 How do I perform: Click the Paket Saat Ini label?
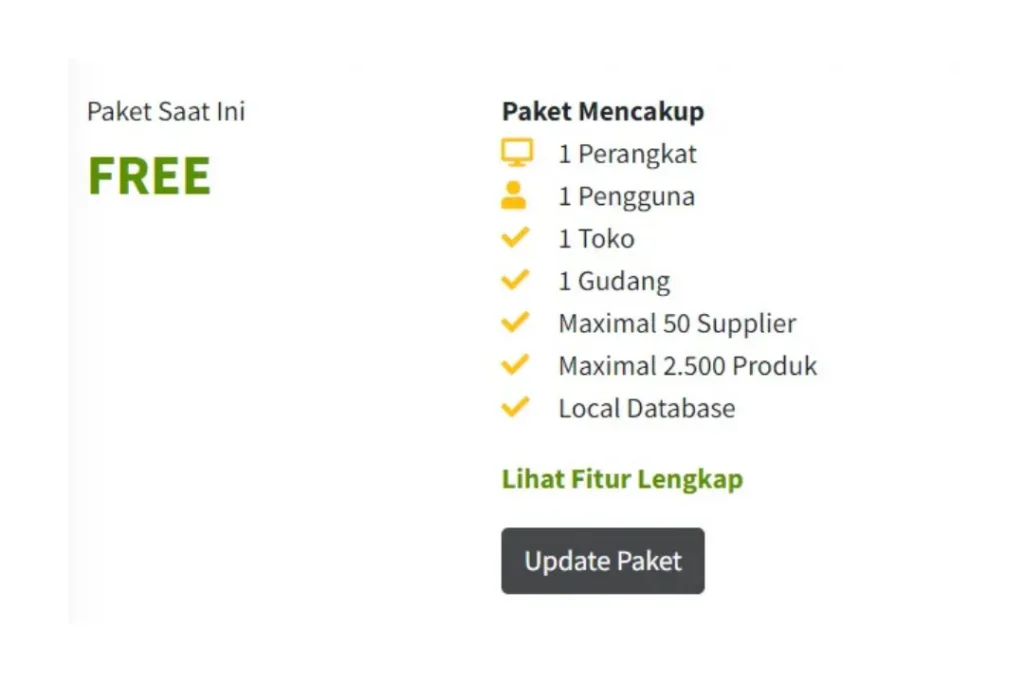tap(166, 111)
